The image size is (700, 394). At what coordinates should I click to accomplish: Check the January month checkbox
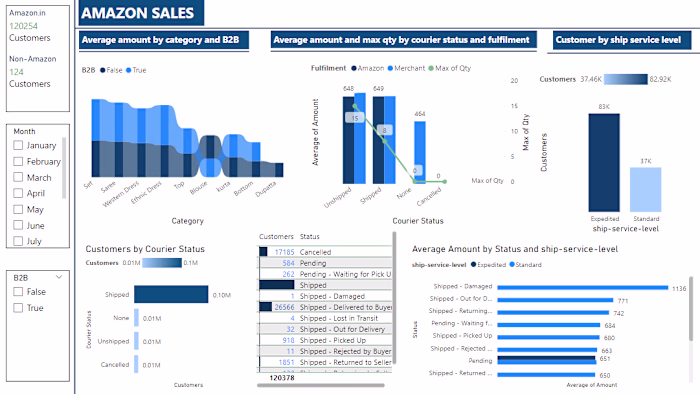18,145
